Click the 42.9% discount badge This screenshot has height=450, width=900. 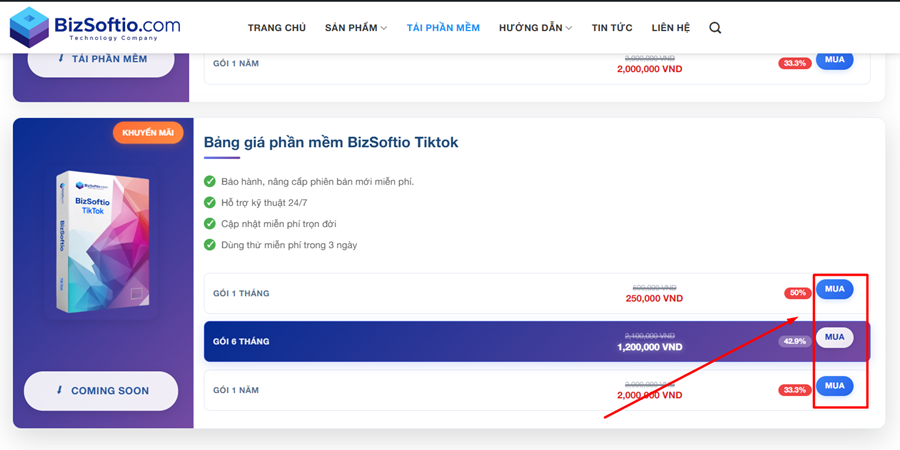point(795,342)
